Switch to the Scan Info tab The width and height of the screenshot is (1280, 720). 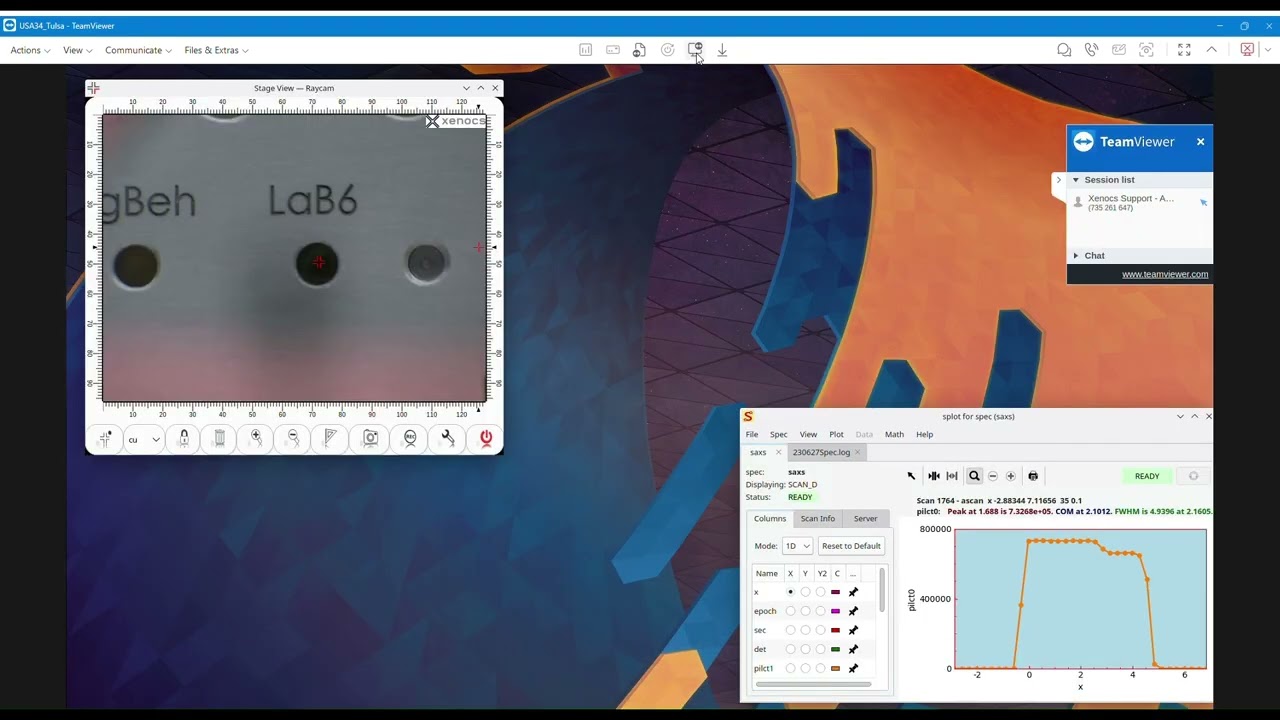click(x=817, y=519)
